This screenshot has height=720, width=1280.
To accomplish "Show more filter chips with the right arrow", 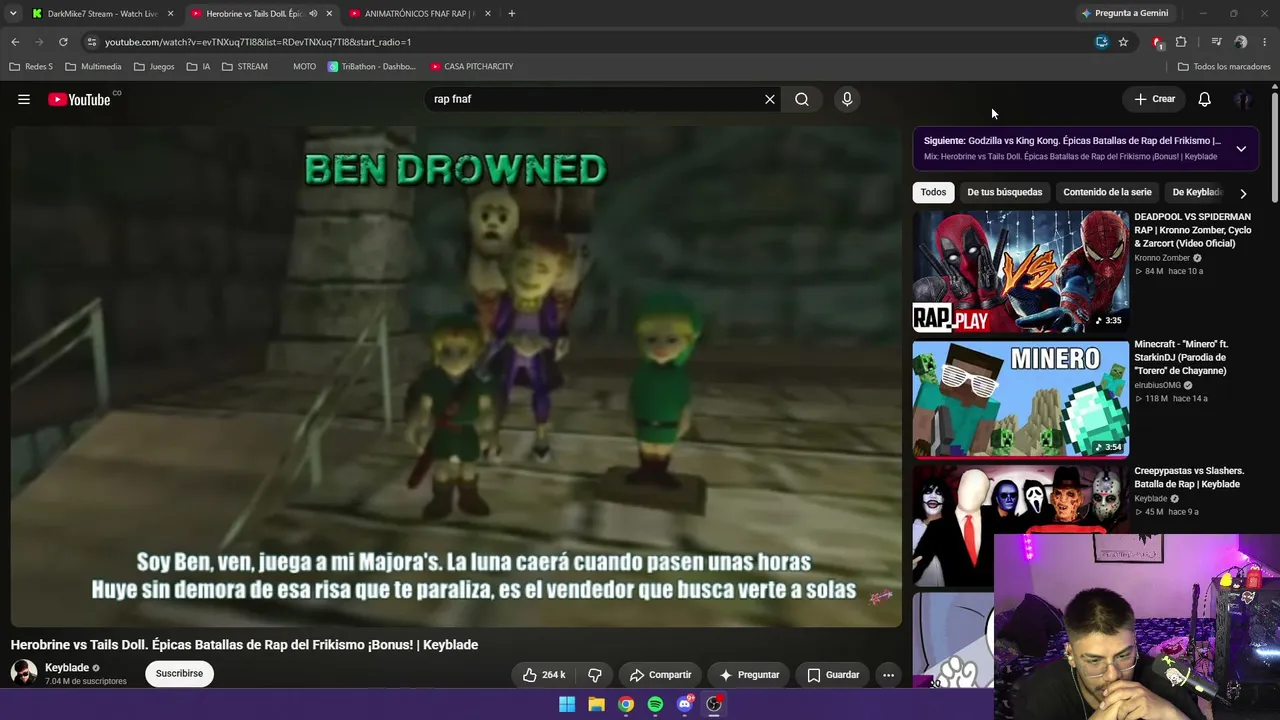I will click(x=1243, y=193).
